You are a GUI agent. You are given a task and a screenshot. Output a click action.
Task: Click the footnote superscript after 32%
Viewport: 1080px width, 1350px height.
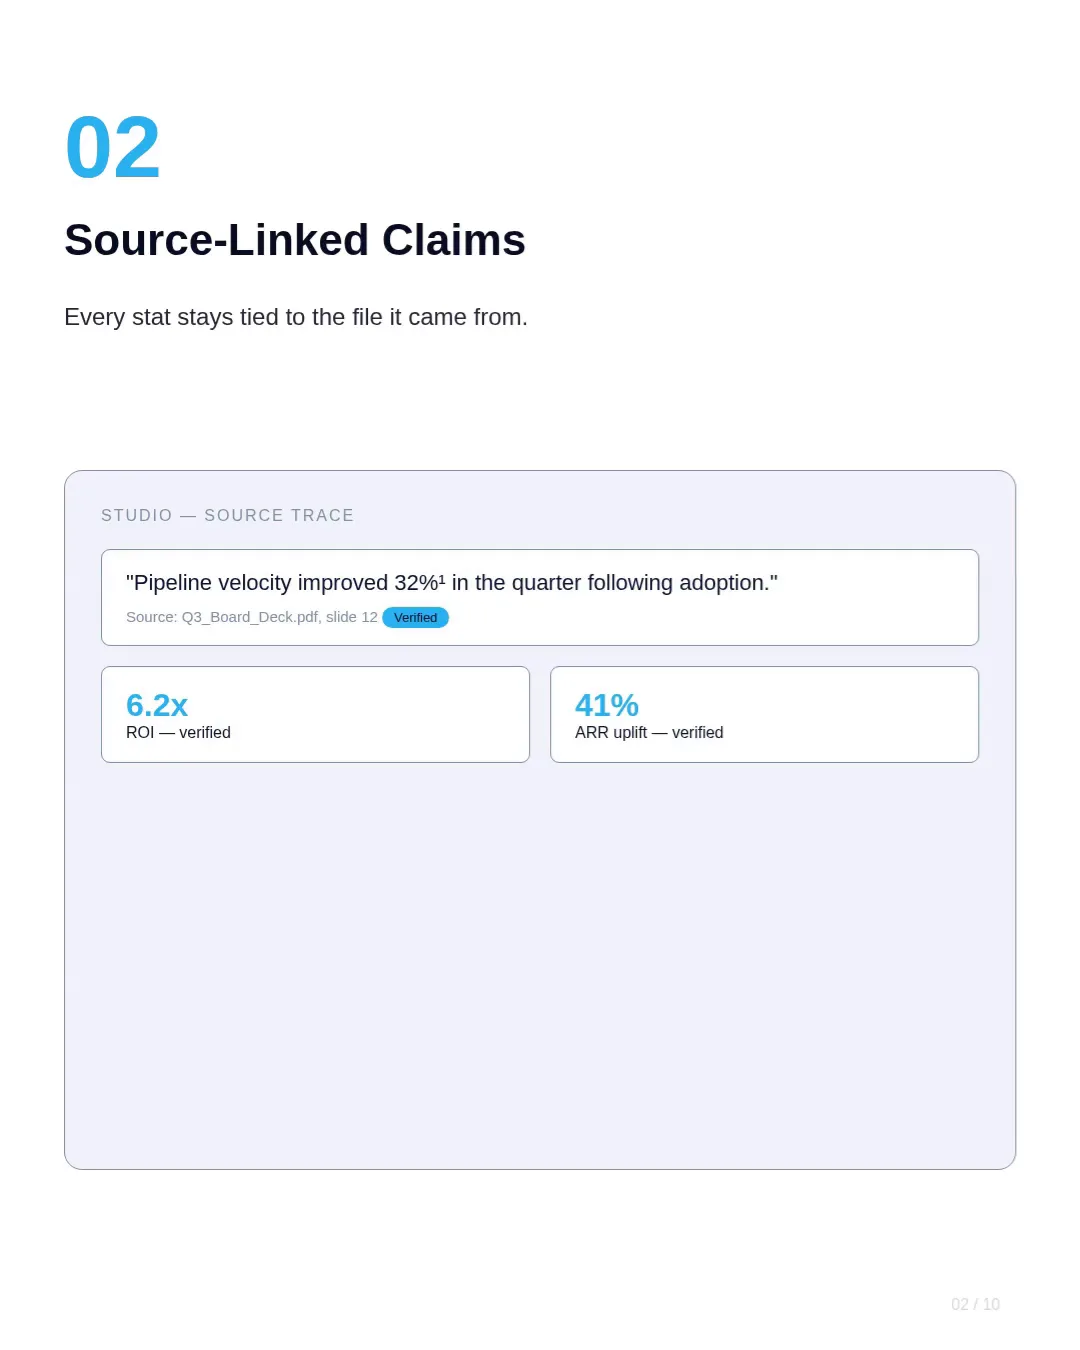click(442, 578)
